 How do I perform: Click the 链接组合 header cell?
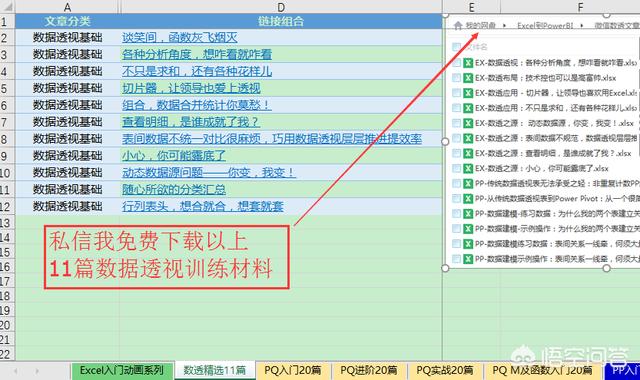[x=281, y=21]
